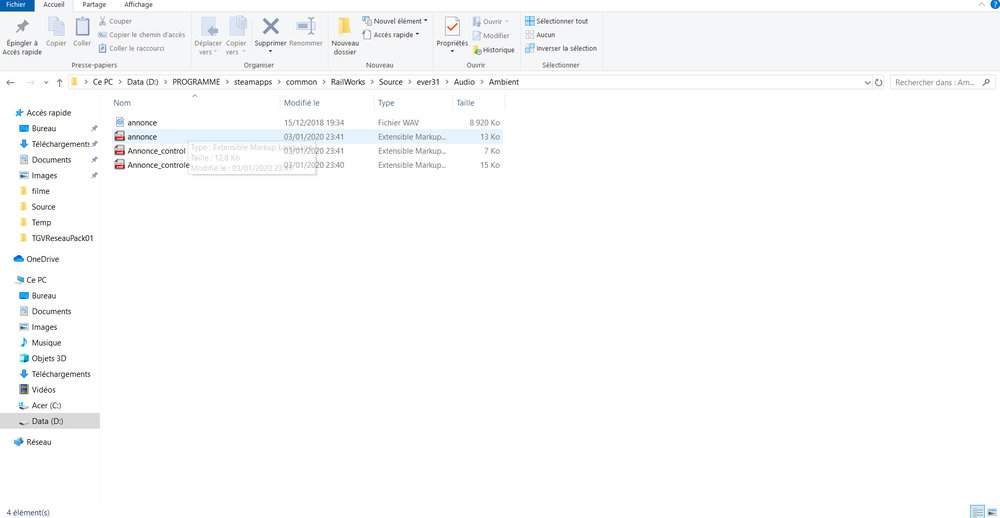Screen dimensions: 1000x518
Task: Open Musique under Ce PC
Action: (x=47, y=343)
